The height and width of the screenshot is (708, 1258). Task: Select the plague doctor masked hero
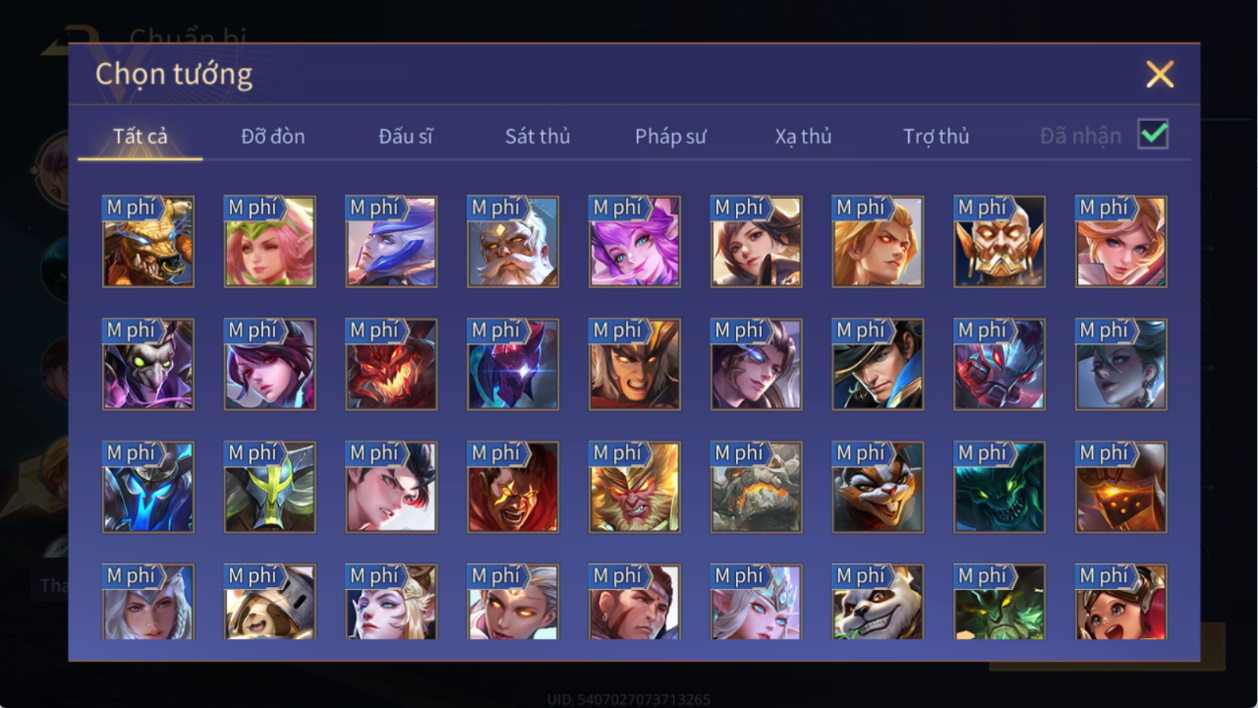(148, 365)
